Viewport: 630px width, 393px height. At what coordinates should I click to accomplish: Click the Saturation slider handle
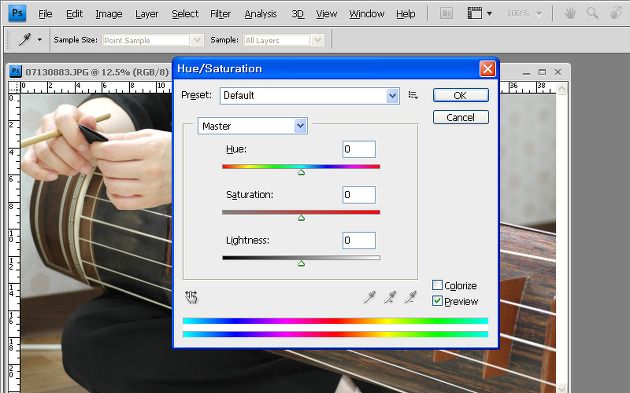tap(301, 218)
